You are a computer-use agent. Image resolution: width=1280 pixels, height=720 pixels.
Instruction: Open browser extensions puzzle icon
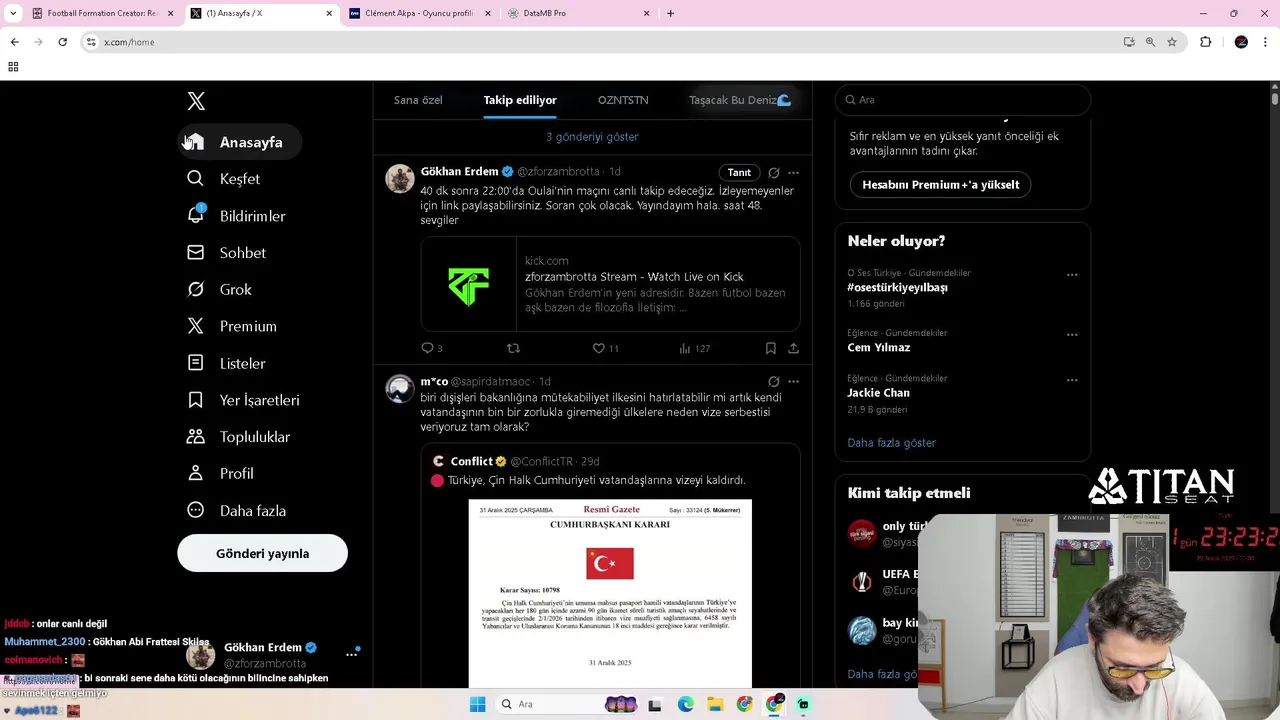click(1205, 42)
